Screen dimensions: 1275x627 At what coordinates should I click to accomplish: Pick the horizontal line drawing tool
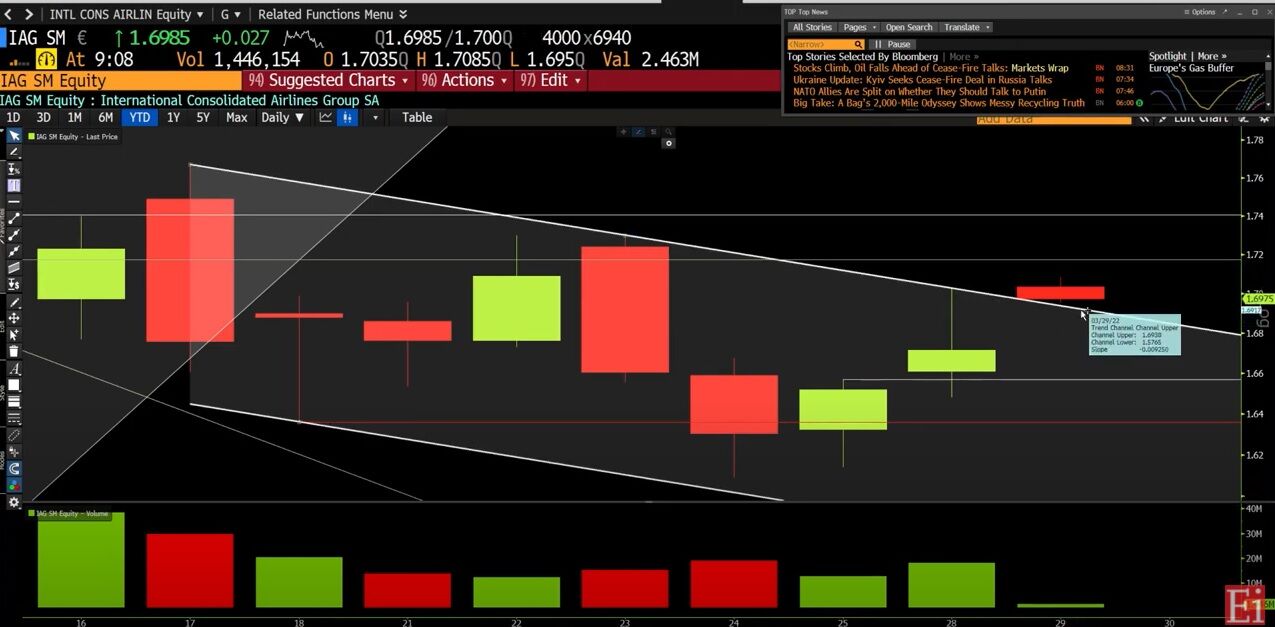point(14,201)
